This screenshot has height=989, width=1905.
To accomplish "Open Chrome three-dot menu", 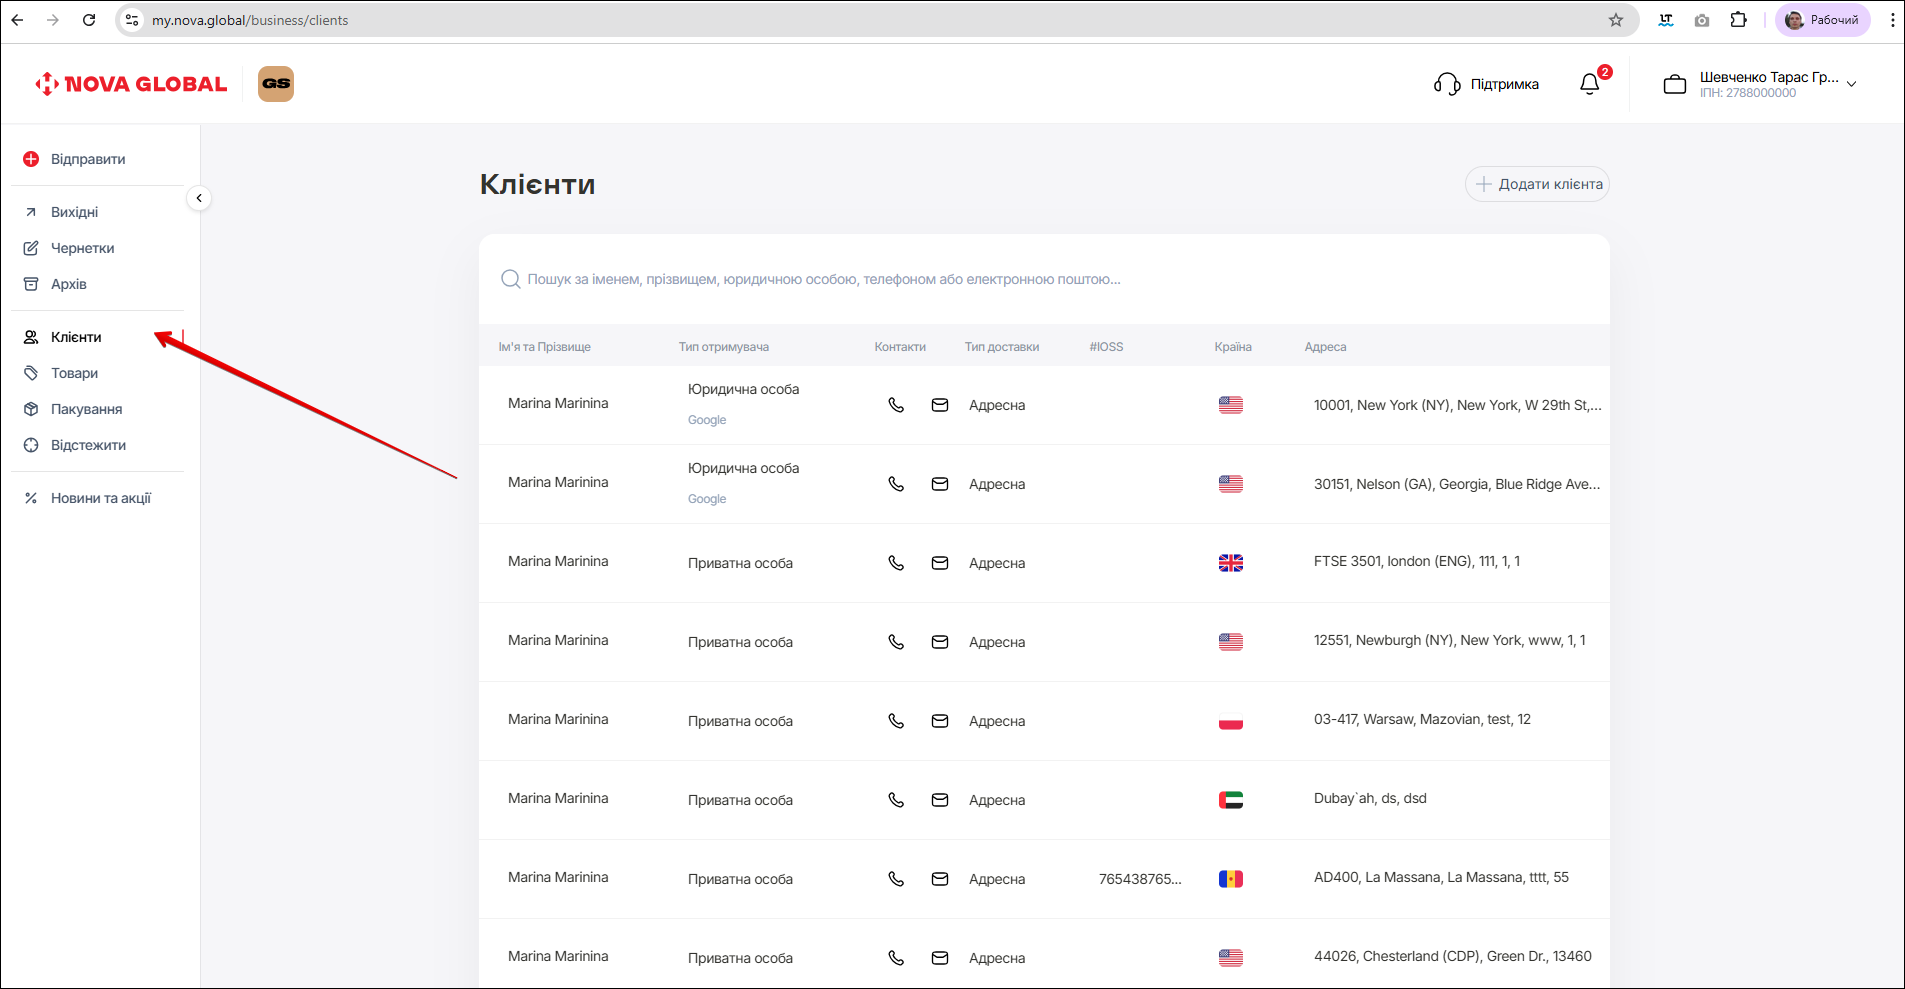I will coord(1892,20).
